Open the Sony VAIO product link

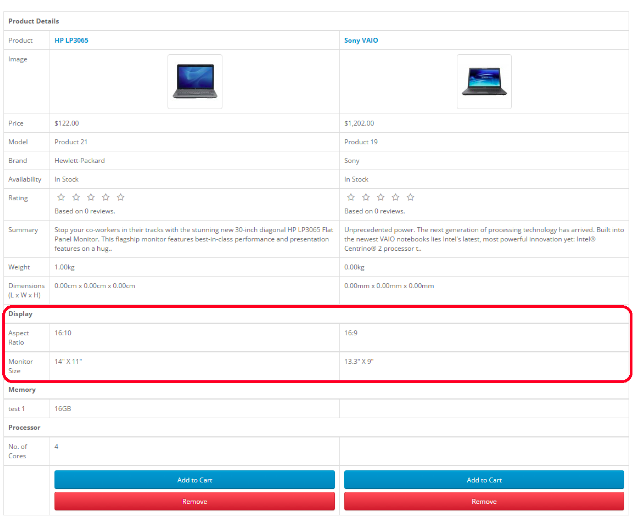(x=361, y=40)
